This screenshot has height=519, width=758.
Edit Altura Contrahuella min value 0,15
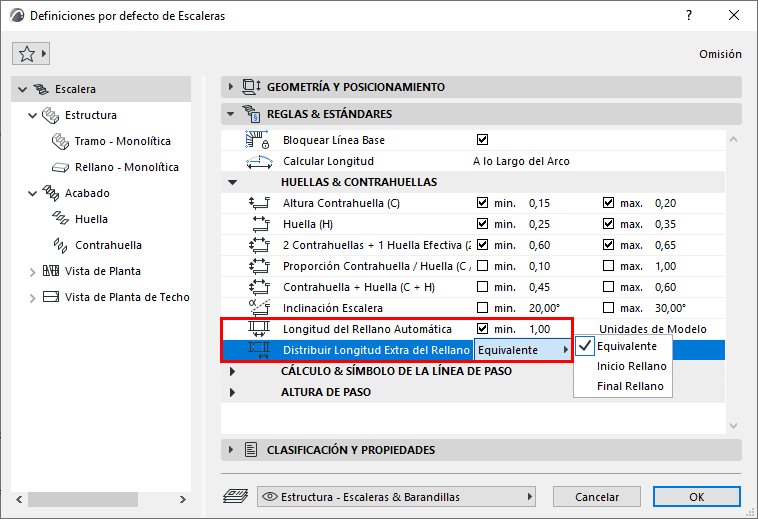(x=539, y=203)
